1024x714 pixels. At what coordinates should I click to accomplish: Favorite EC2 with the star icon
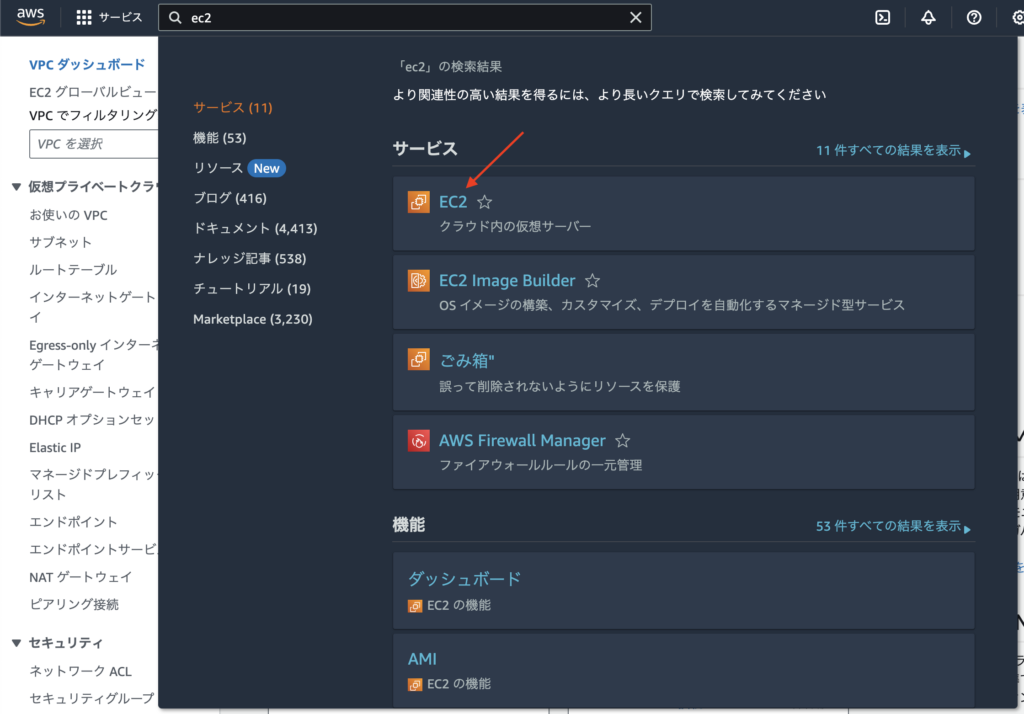485,202
